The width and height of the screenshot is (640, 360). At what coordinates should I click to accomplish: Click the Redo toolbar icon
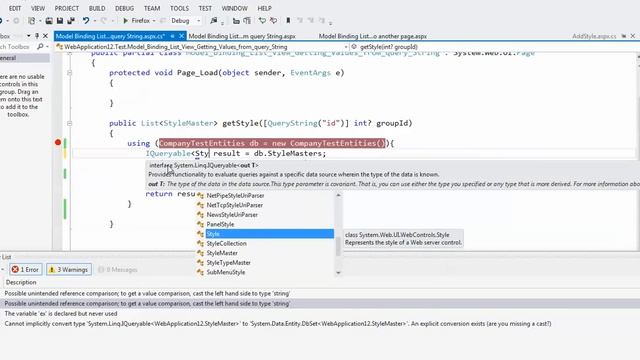pos(104,20)
